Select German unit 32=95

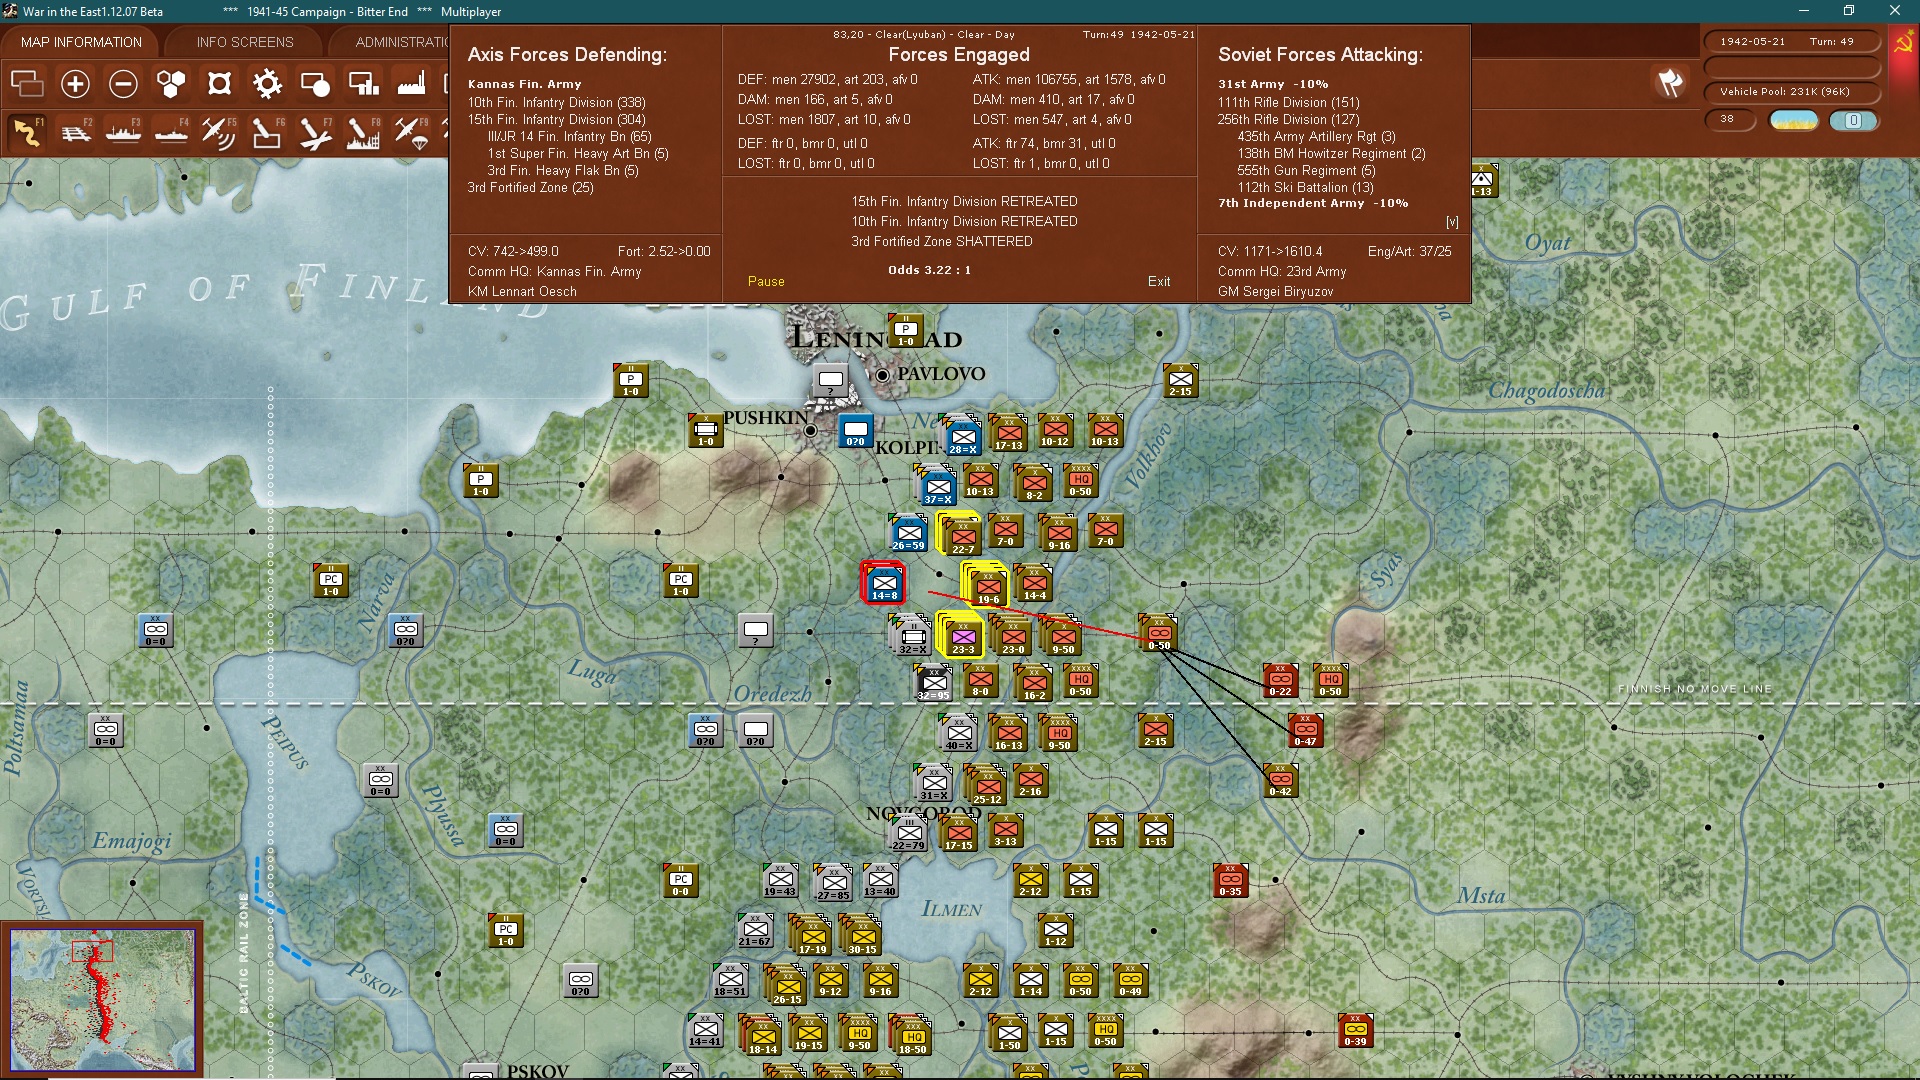933,684
